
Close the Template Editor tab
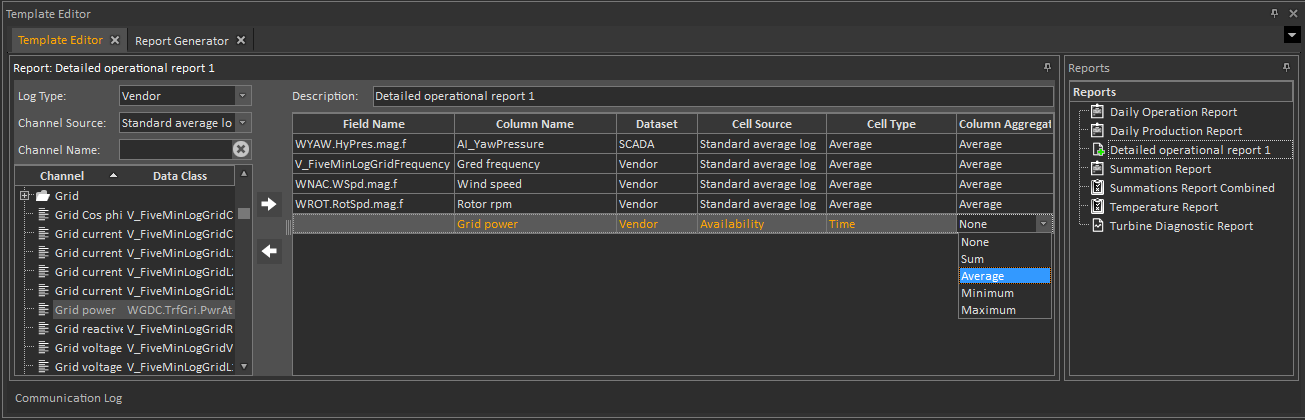point(115,40)
